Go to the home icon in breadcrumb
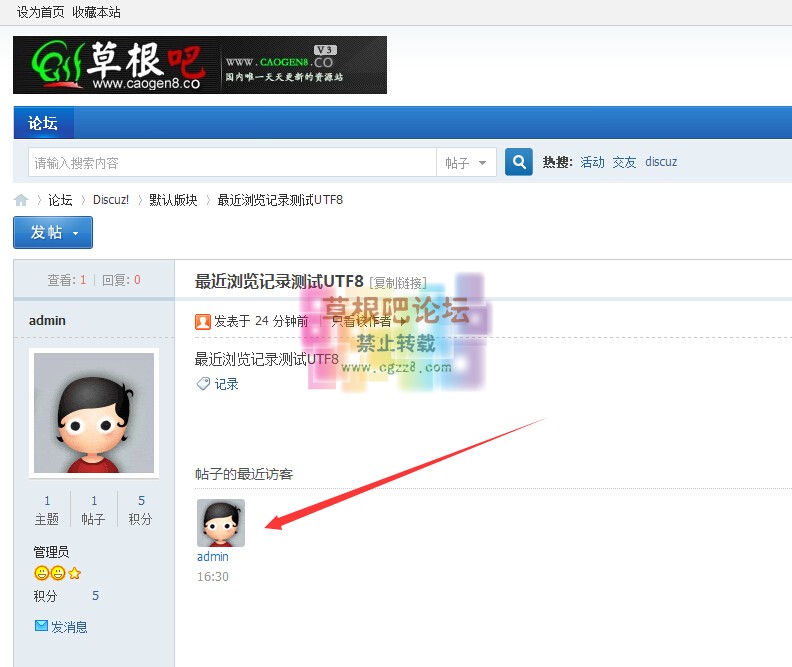The image size is (792, 667). [21, 200]
